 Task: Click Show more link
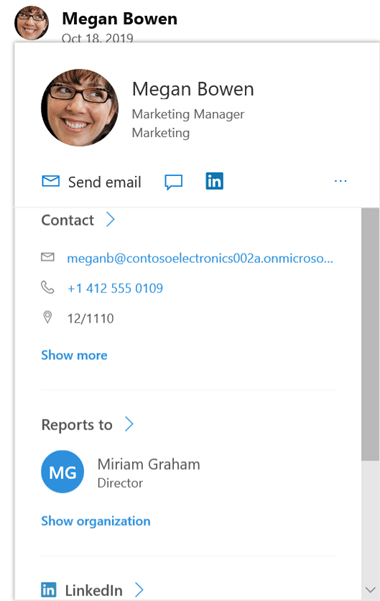point(74,355)
